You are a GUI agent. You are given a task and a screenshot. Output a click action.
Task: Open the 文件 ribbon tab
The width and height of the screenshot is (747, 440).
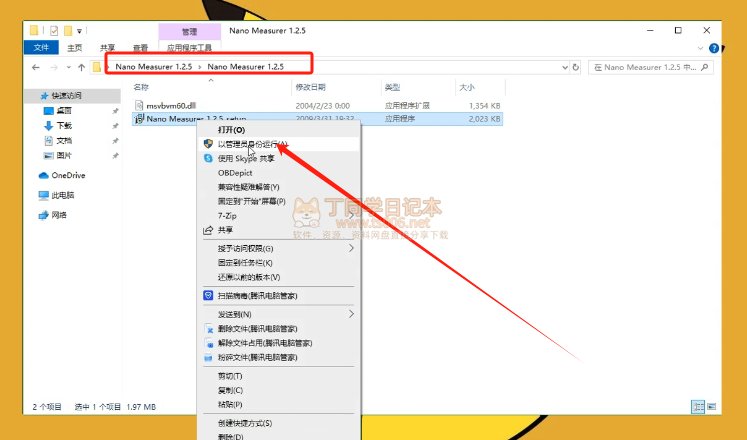click(x=41, y=48)
